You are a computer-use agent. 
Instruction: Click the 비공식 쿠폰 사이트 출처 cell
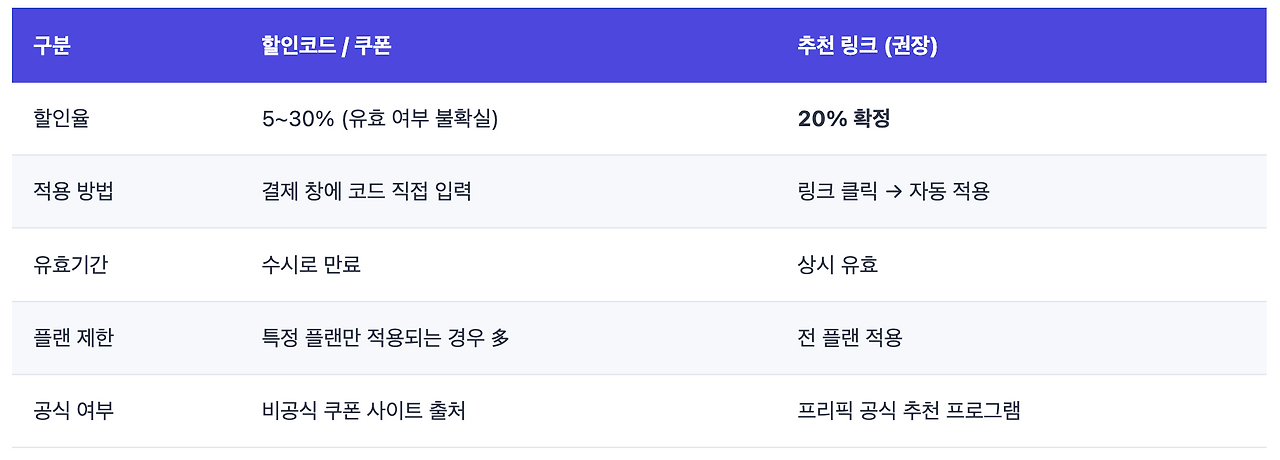pos(364,411)
